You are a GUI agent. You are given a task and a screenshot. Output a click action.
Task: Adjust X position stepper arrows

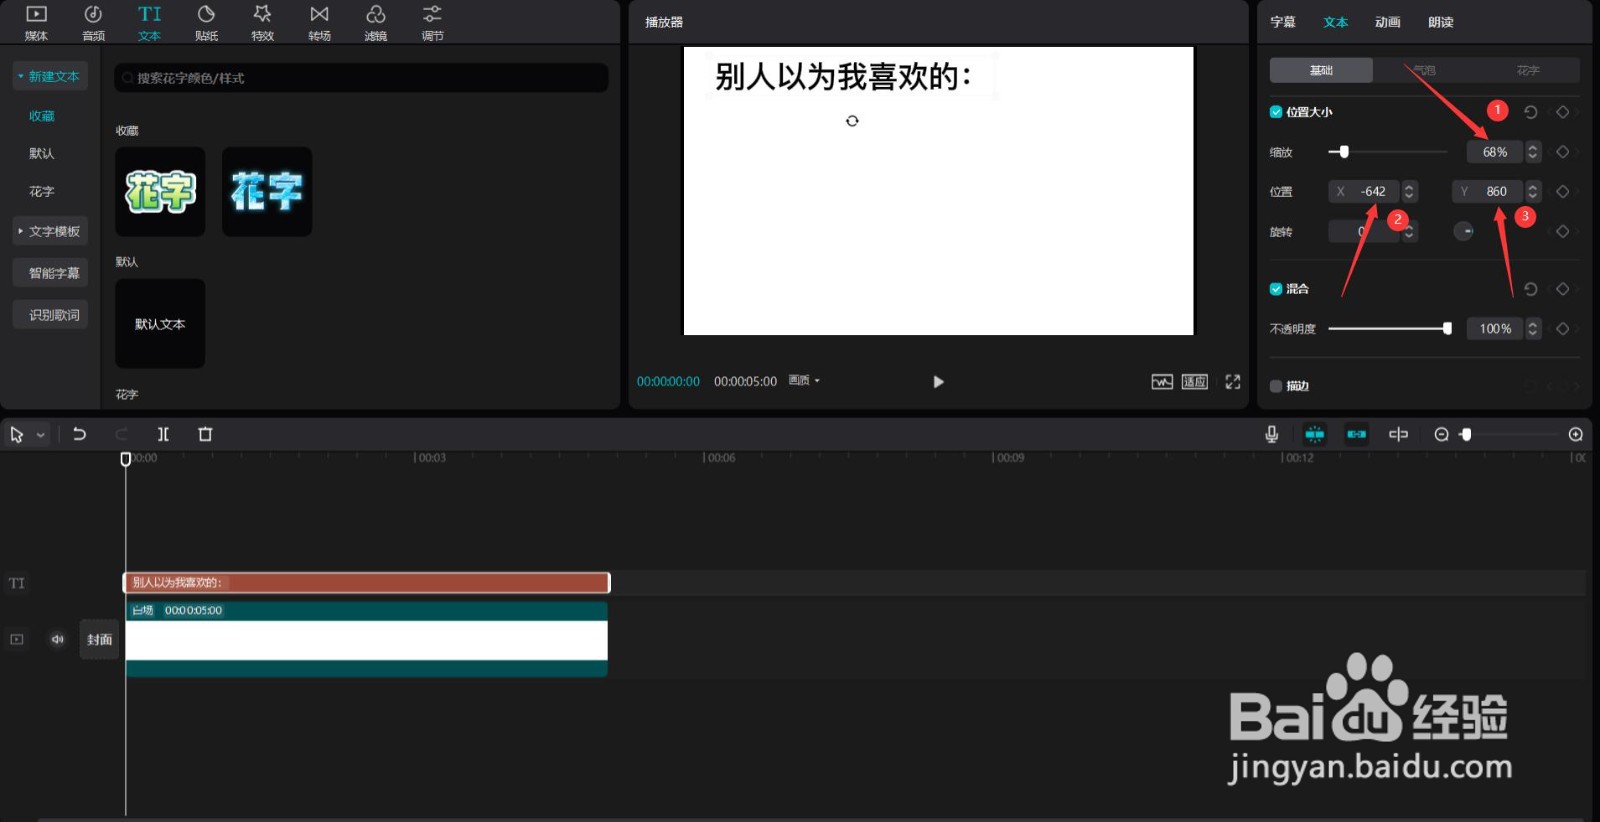pos(1409,191)
